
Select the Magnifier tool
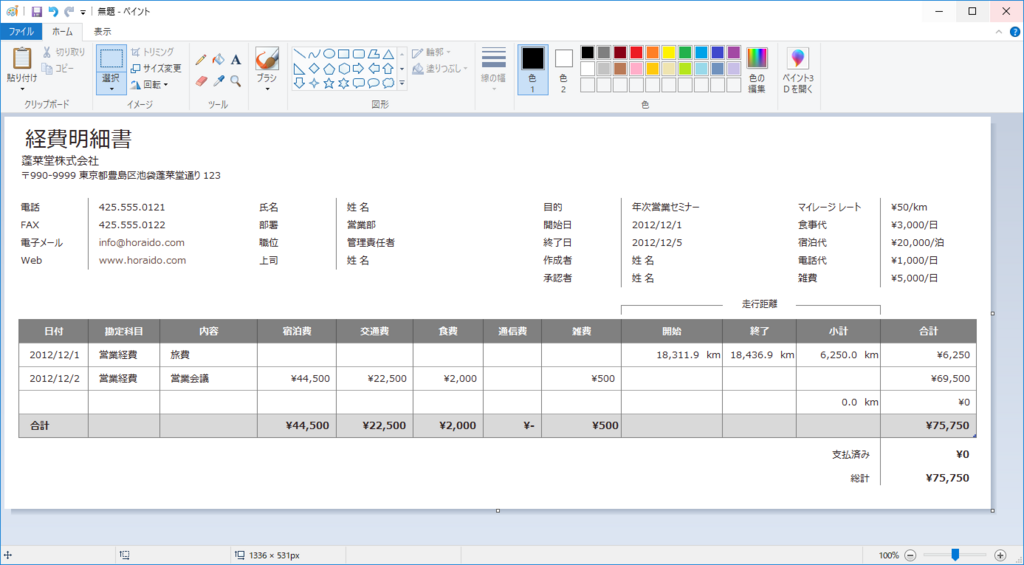click(236, 80)
